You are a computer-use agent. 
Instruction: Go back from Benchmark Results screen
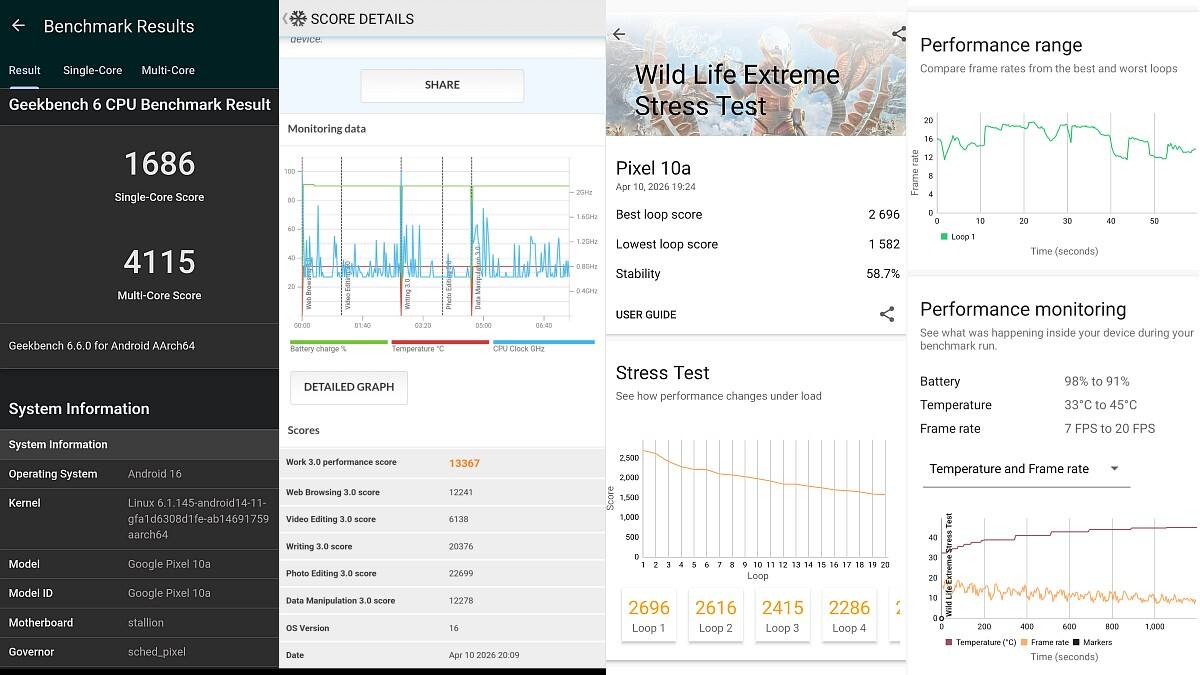click(18, 26)
